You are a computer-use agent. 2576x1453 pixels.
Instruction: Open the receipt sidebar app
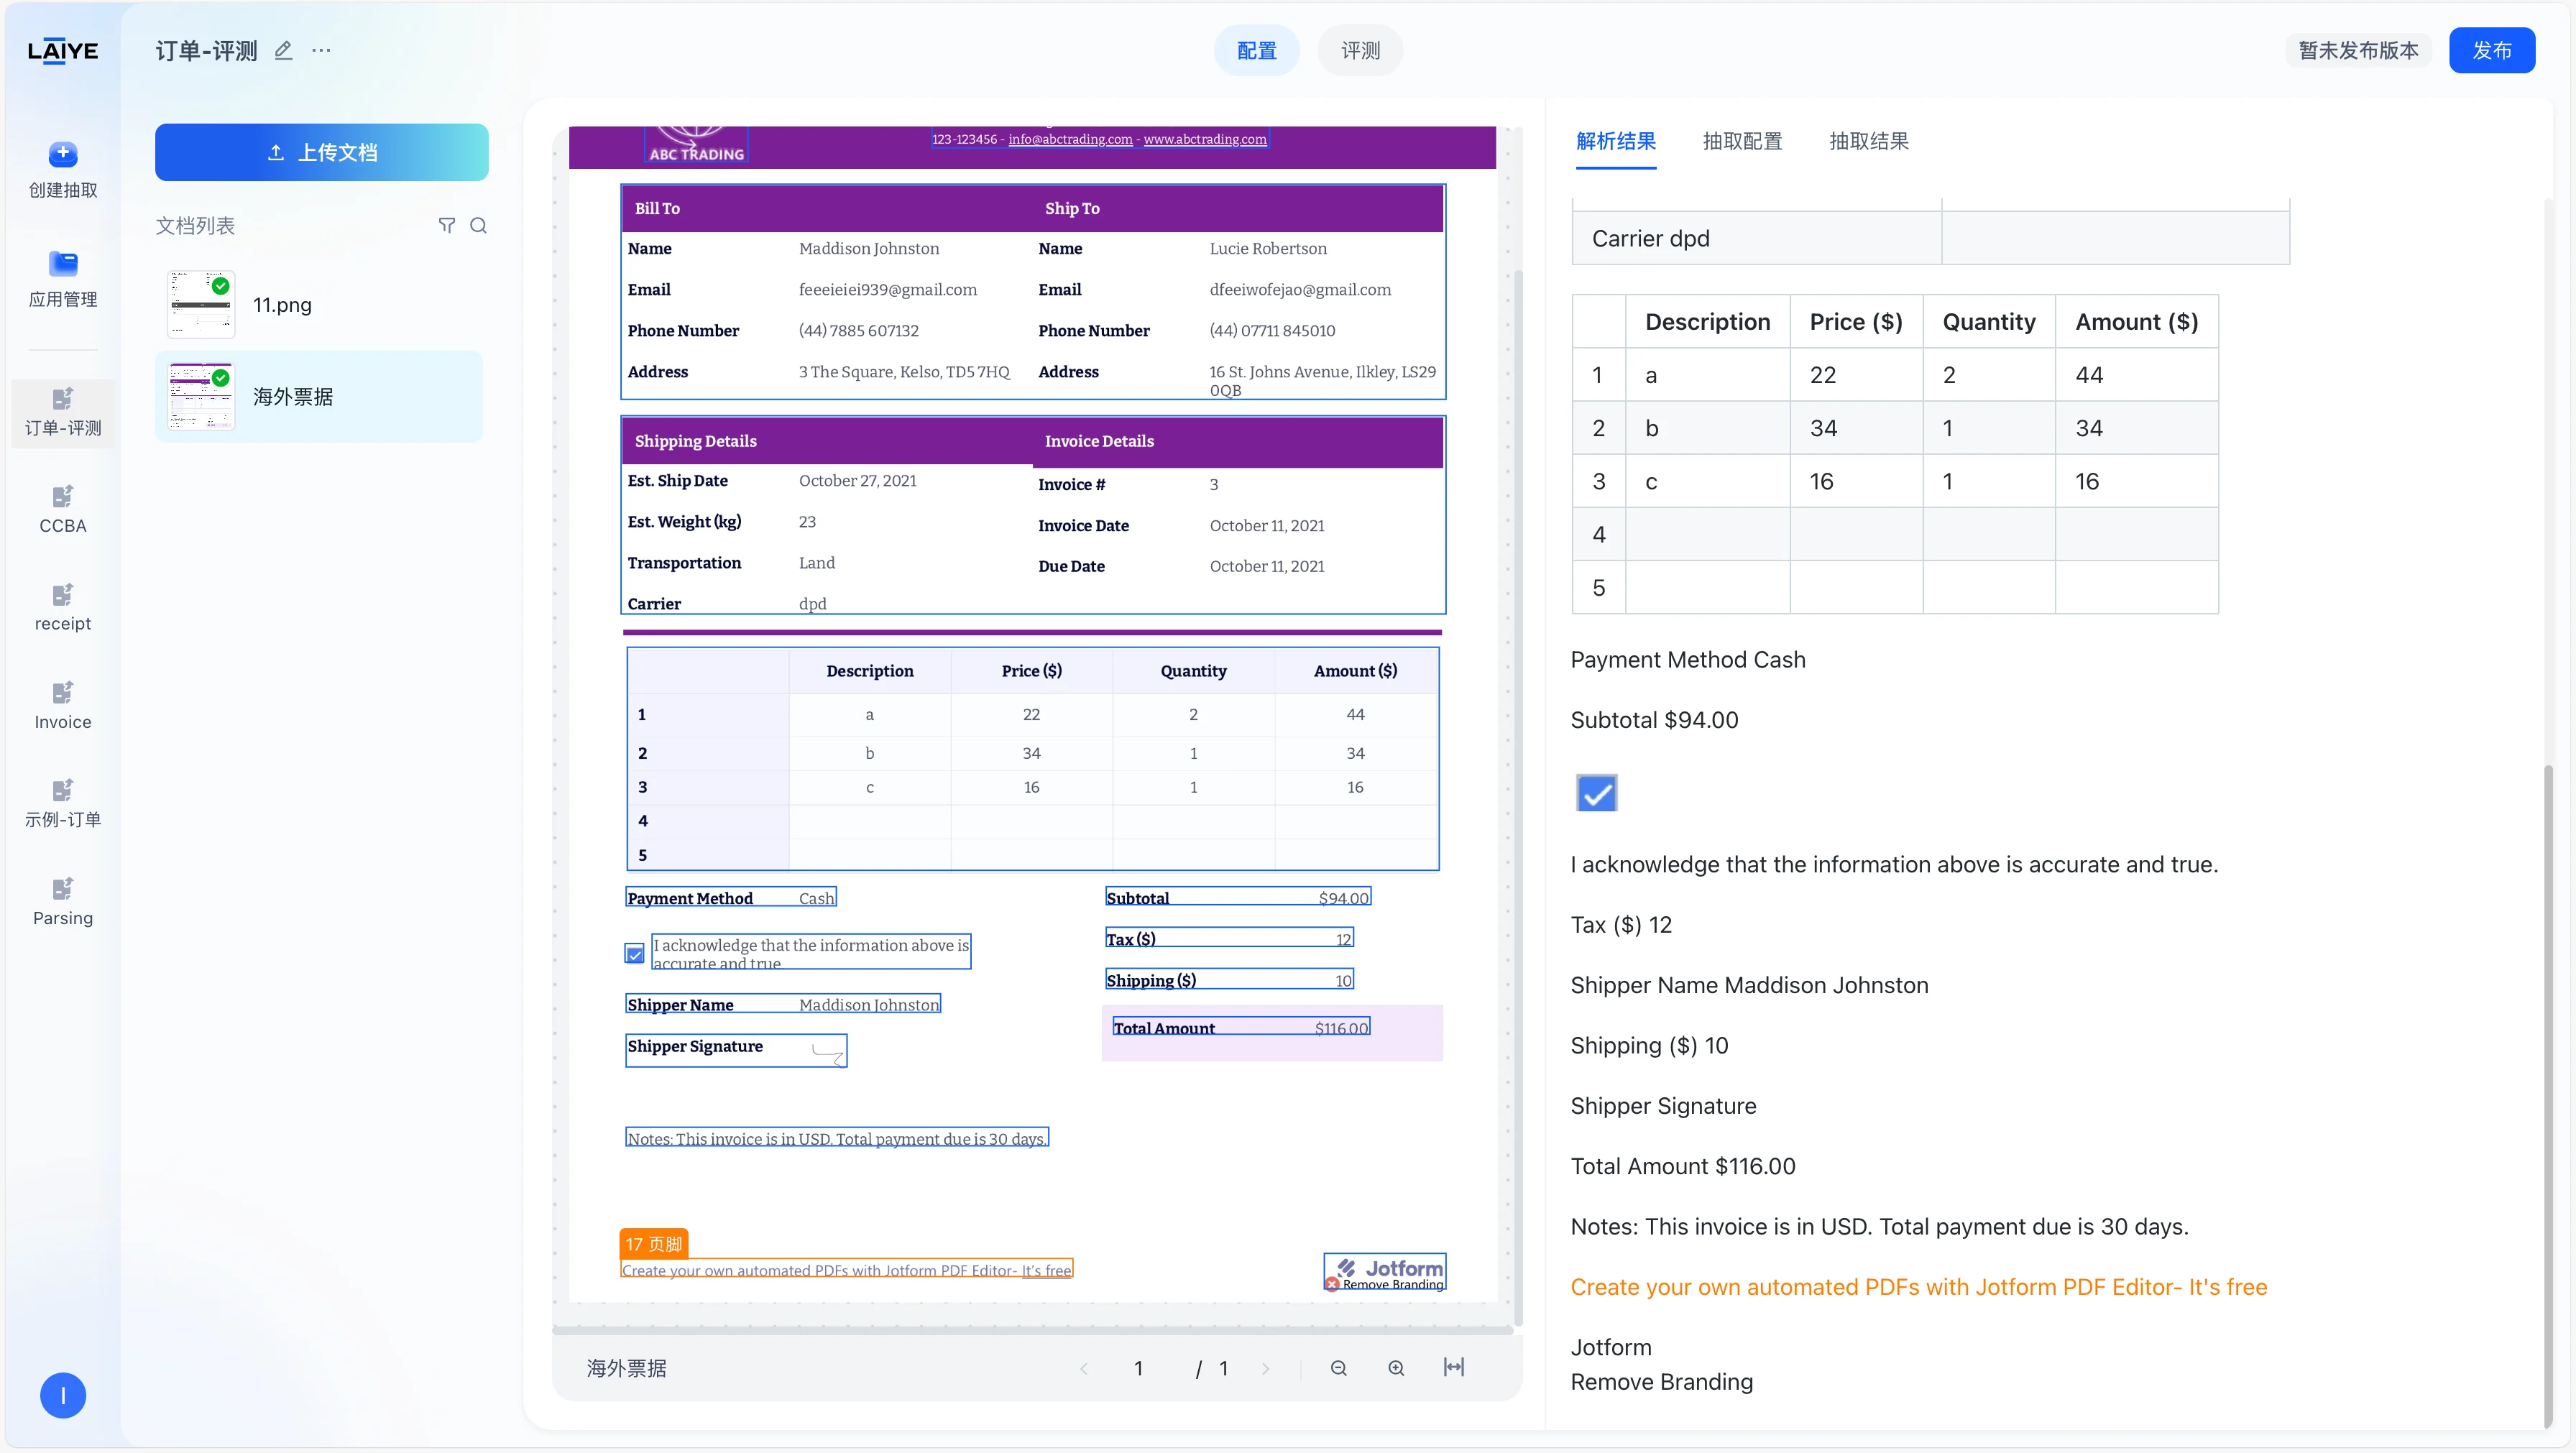coord(62,608)
